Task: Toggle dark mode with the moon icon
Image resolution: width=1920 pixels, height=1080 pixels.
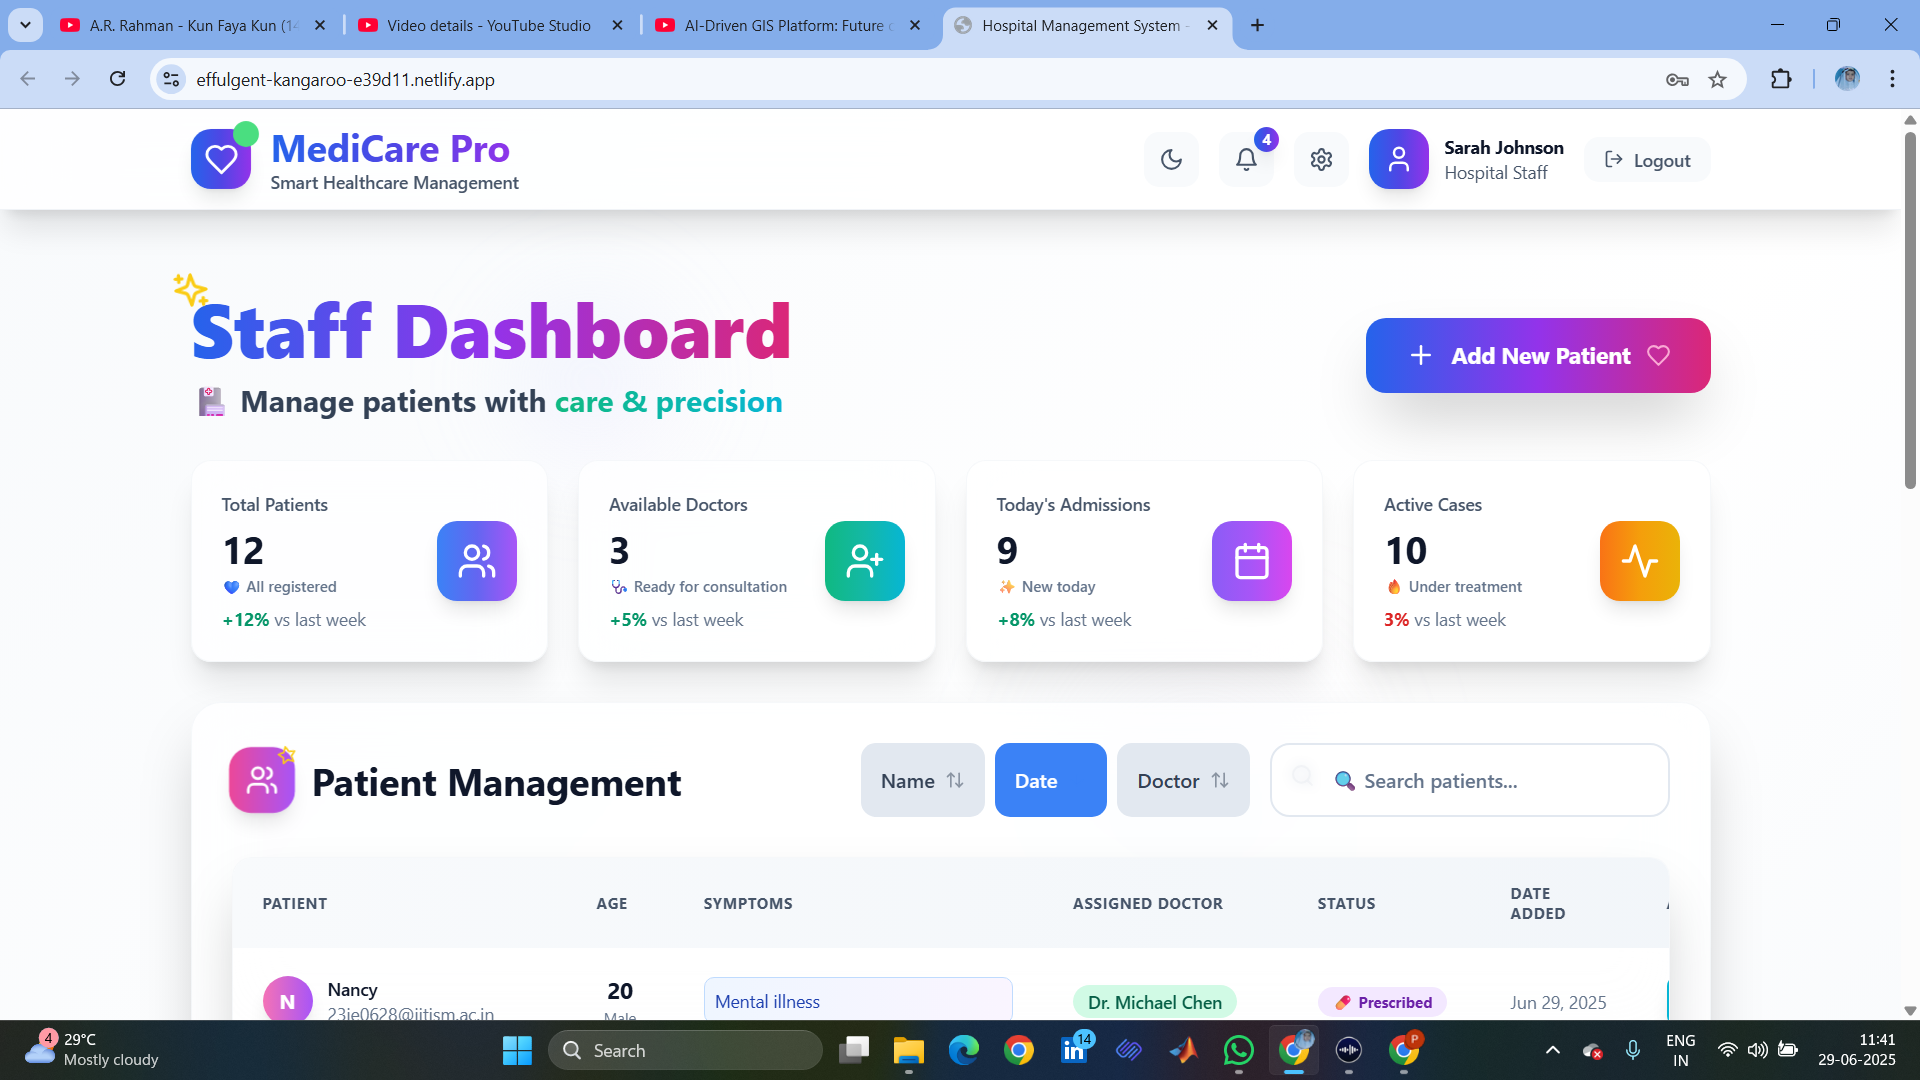Action: 1171,160
